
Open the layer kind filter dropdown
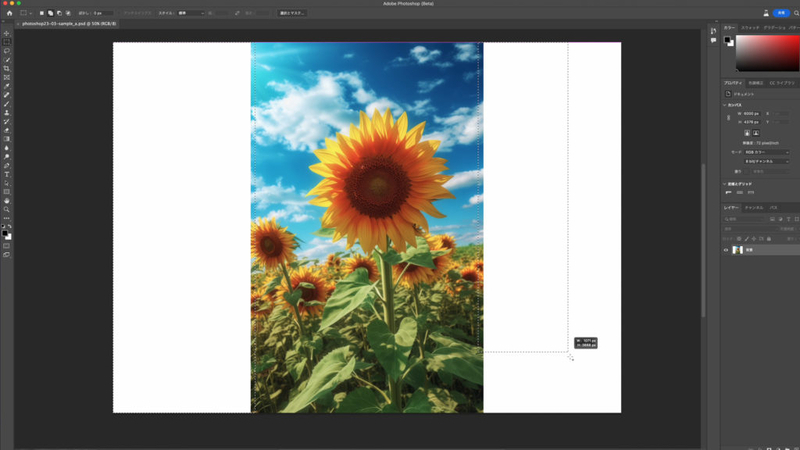(x=744, y=219)
